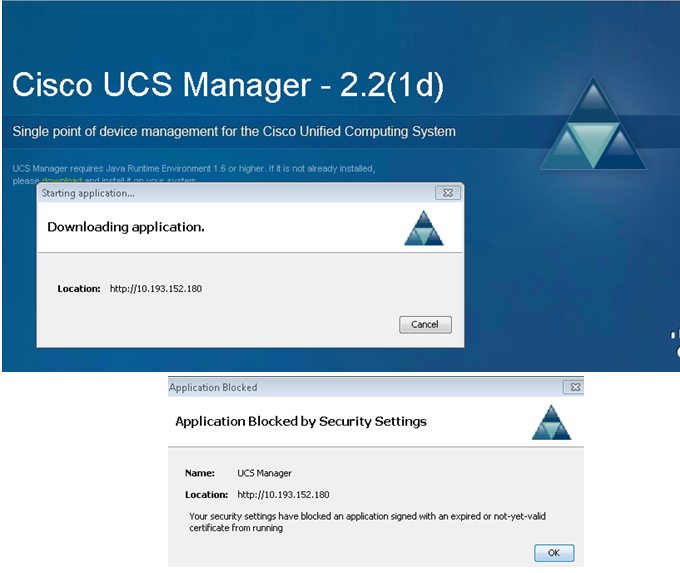Close the Starting application dialog

click(x=448, y=192)
